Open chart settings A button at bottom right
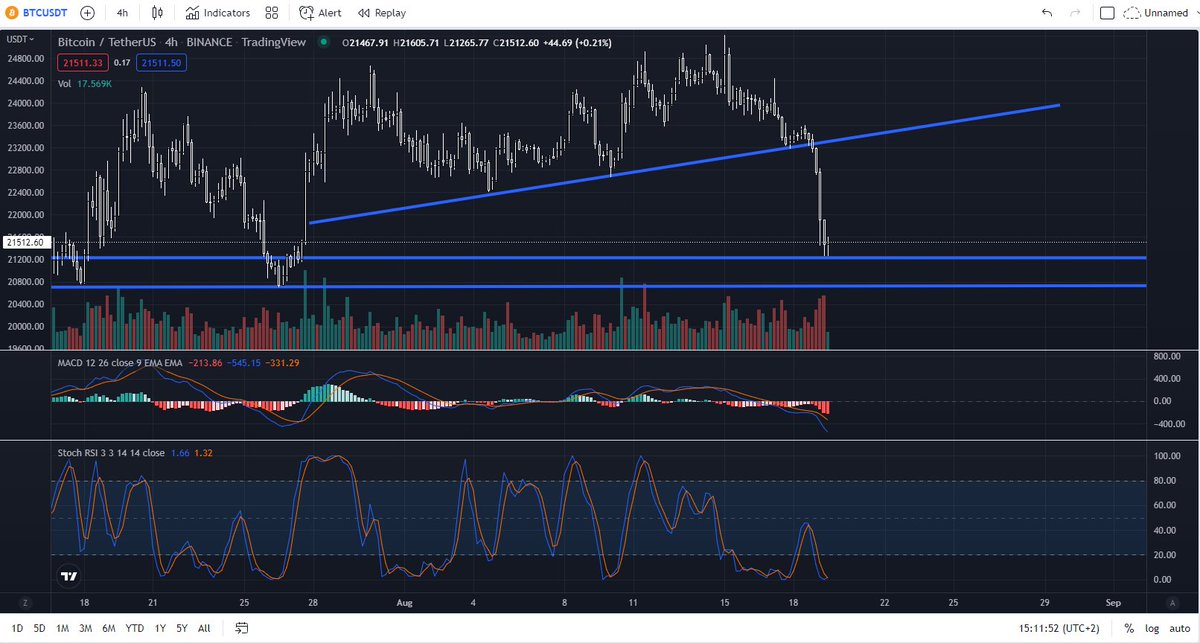 coord(1172,603)
